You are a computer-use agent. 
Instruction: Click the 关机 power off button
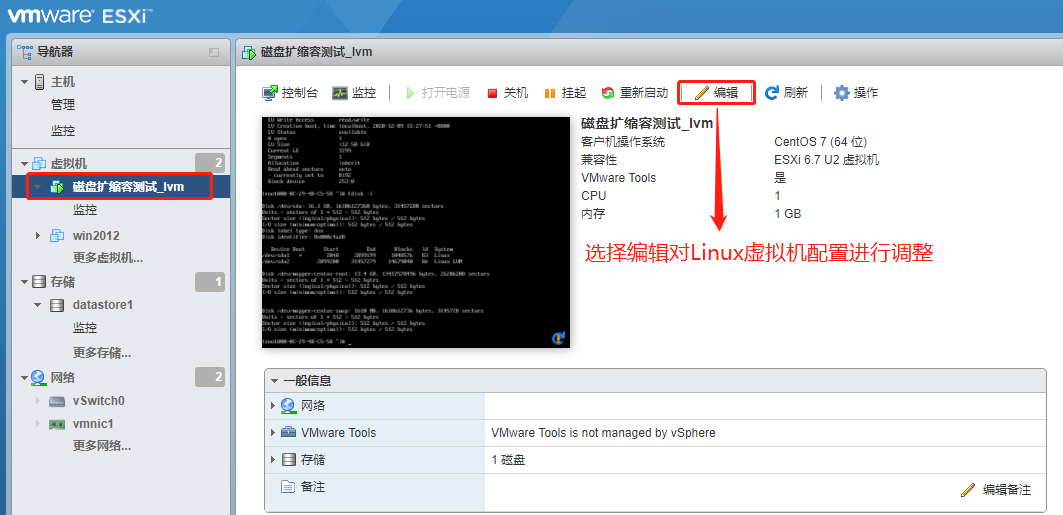(x=508, y=93)
